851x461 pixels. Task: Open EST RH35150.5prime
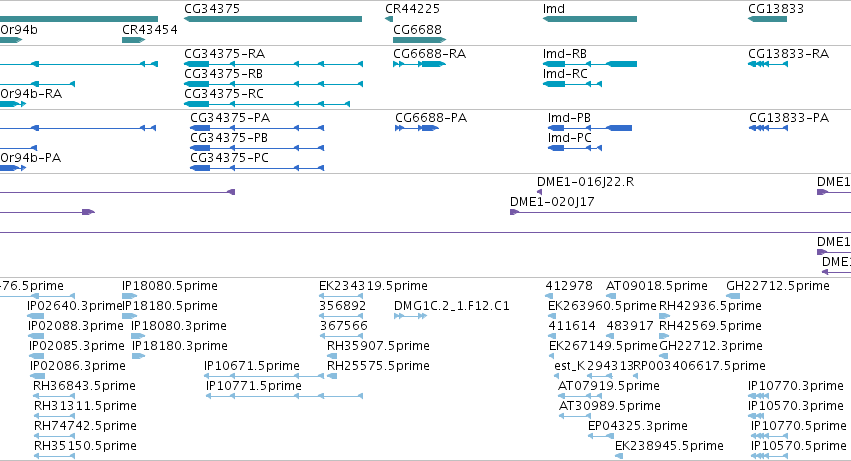click(x=85, y=446)
